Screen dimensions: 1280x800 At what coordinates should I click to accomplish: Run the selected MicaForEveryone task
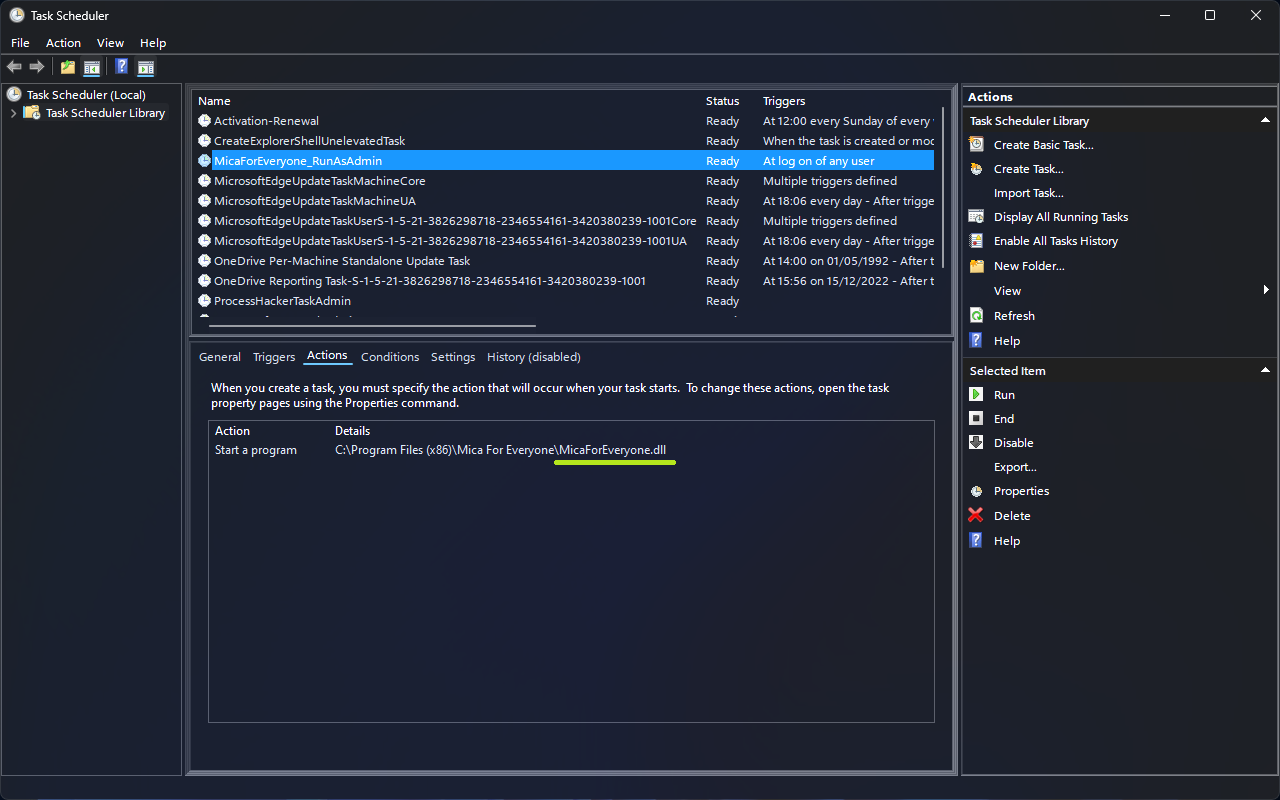pyautogui.click(x=1006, y=394)
